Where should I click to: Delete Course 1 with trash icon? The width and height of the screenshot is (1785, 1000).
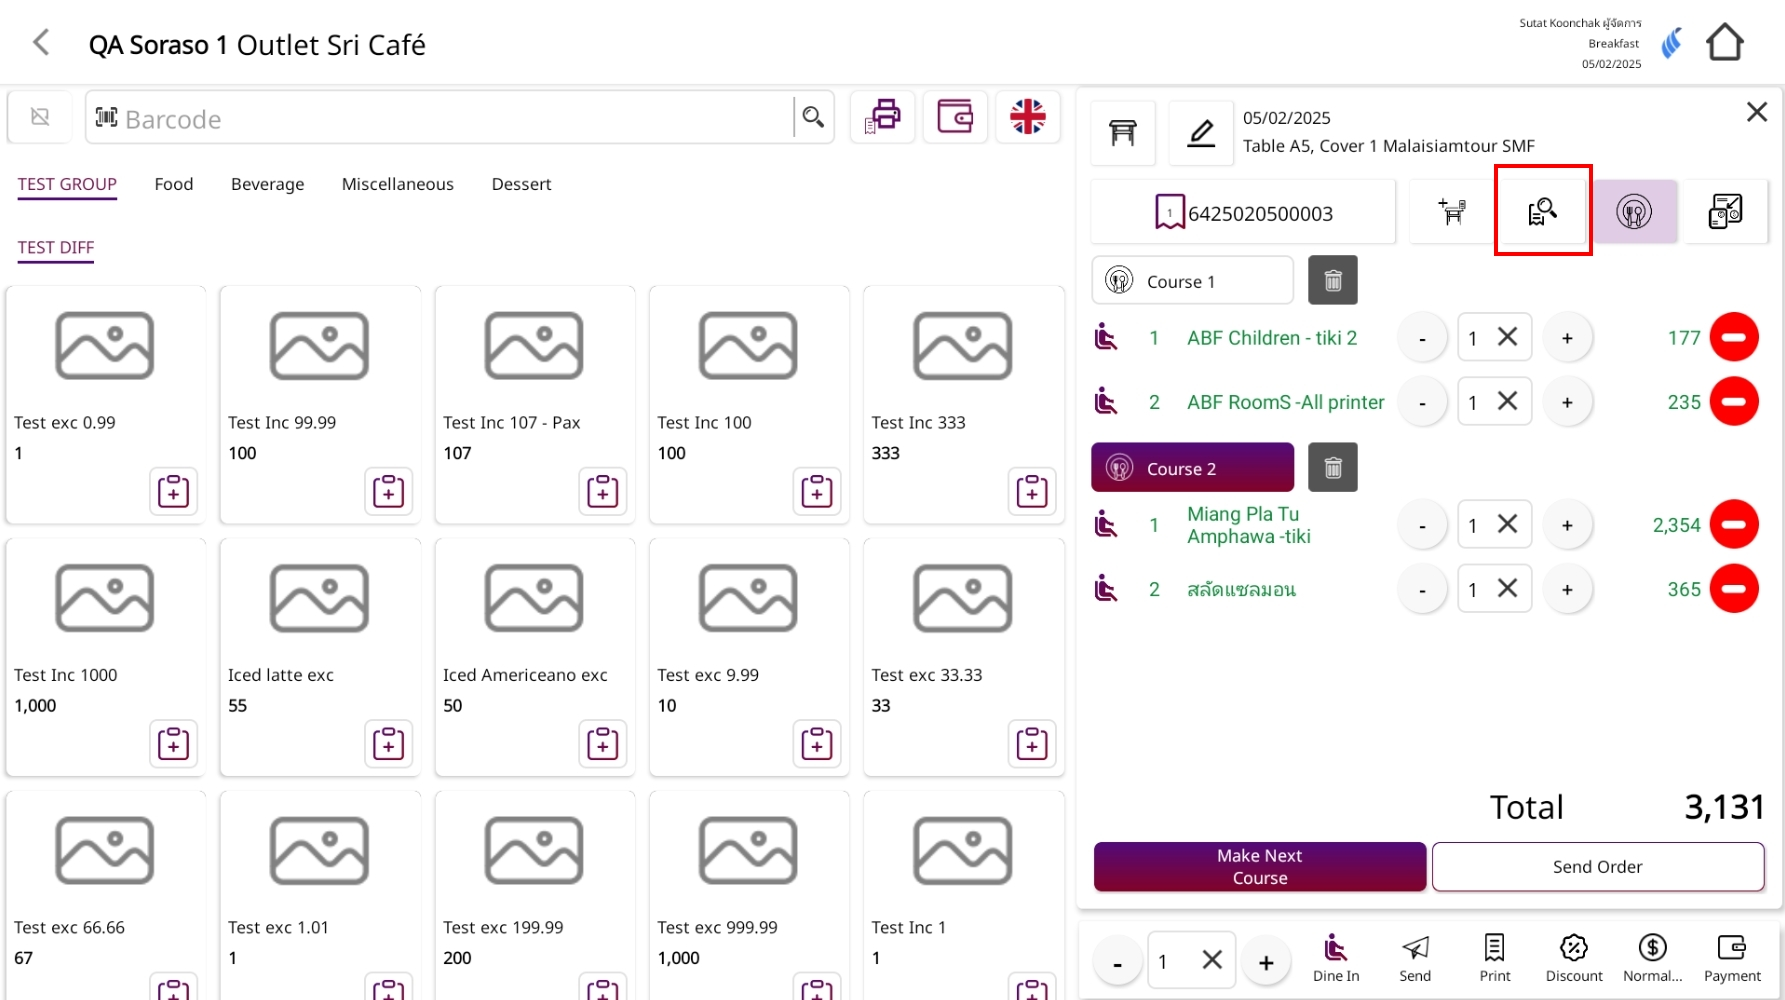[x=1332, y=281]
